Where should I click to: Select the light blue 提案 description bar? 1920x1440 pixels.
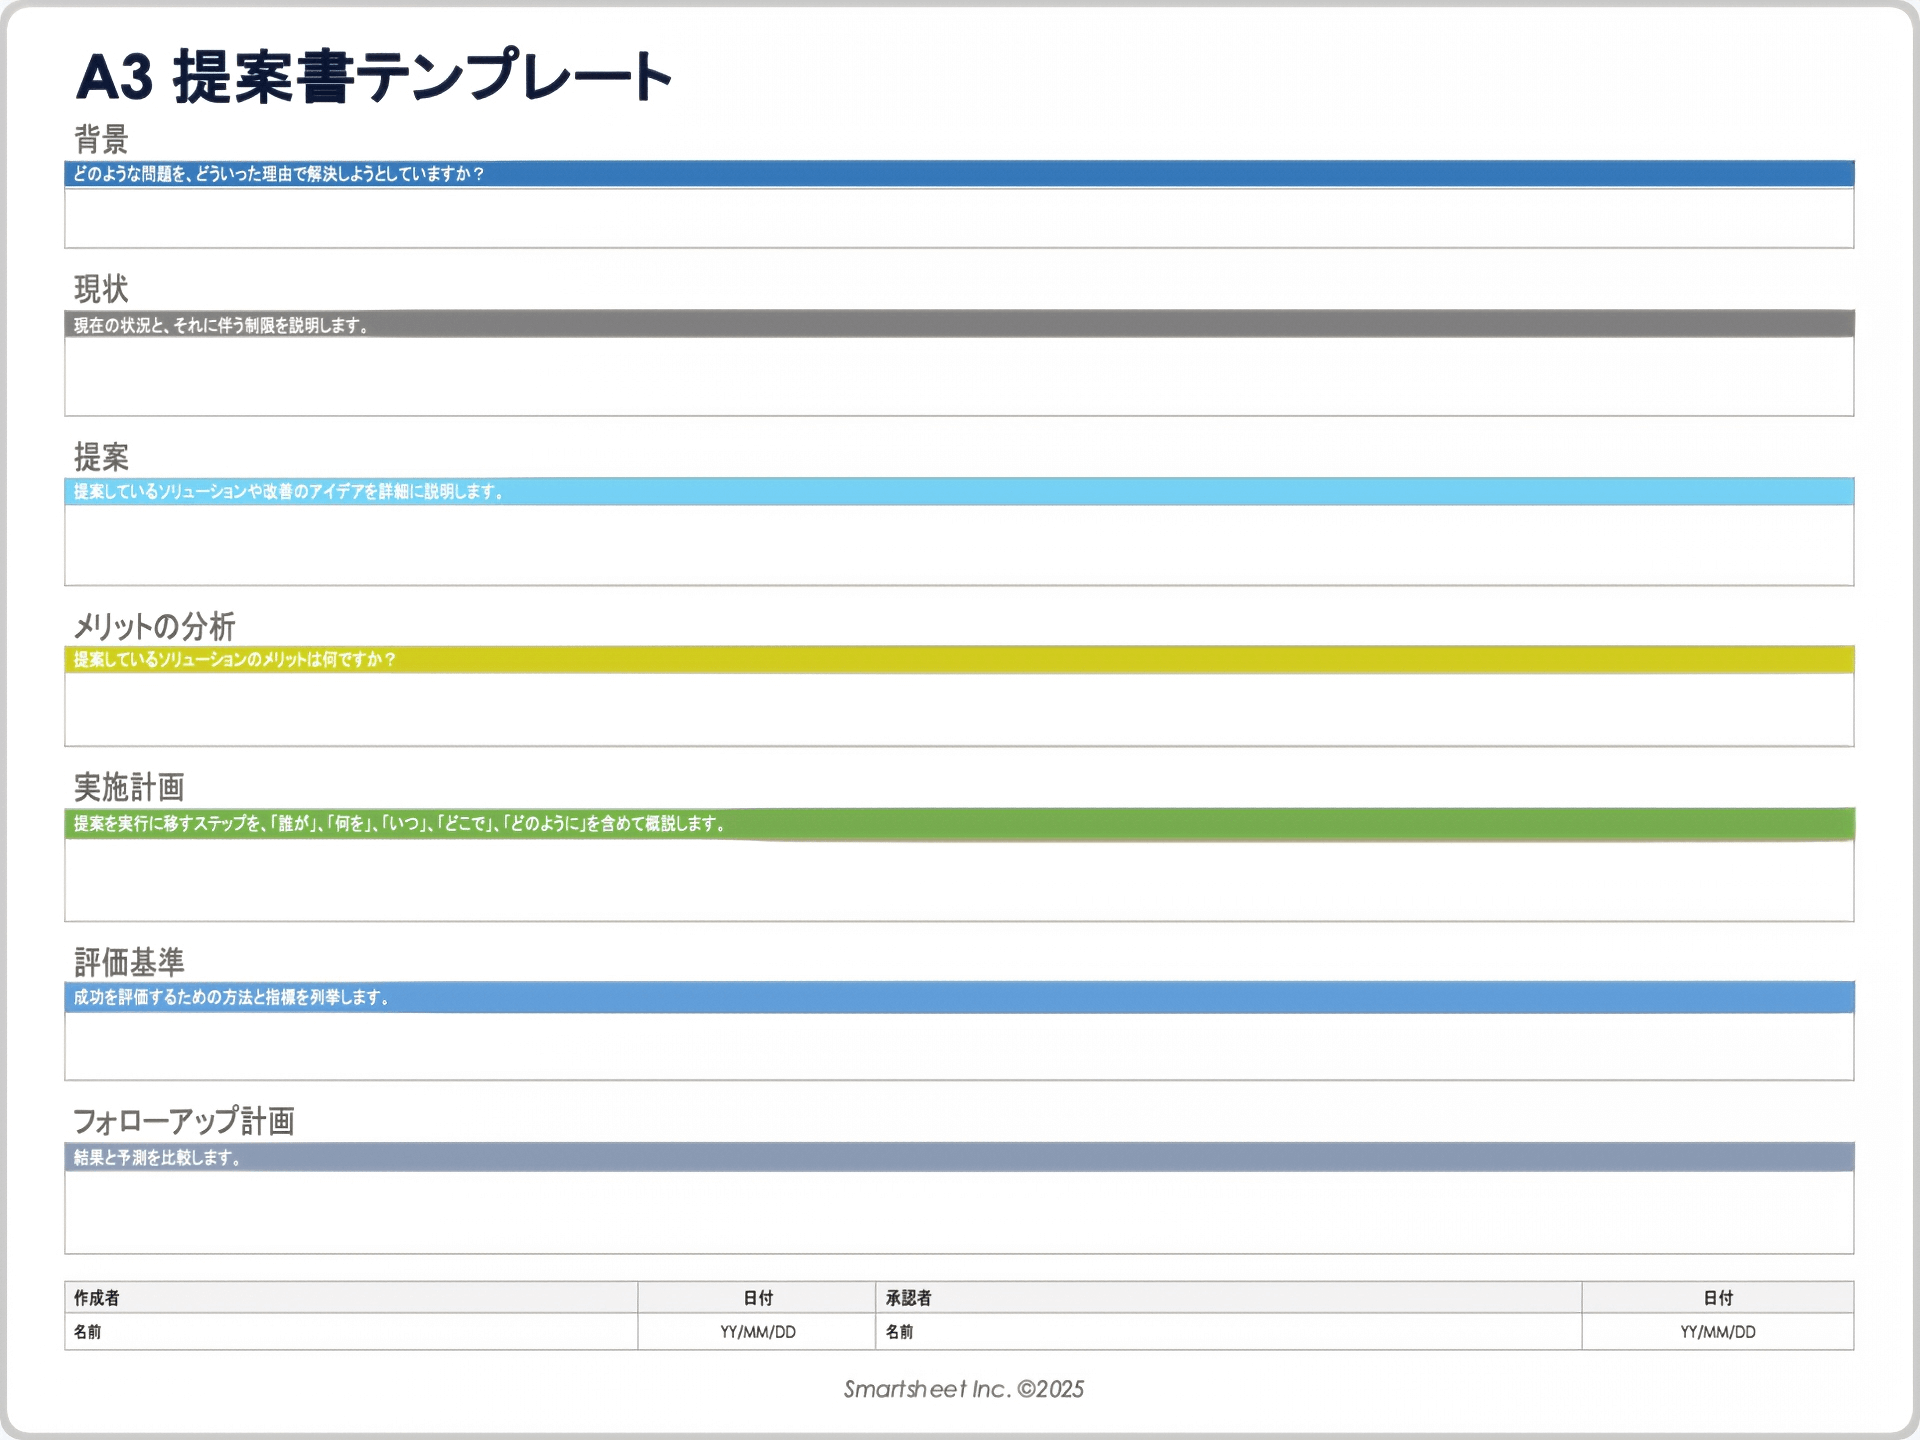pyautogui.click(x=958, y=491)
